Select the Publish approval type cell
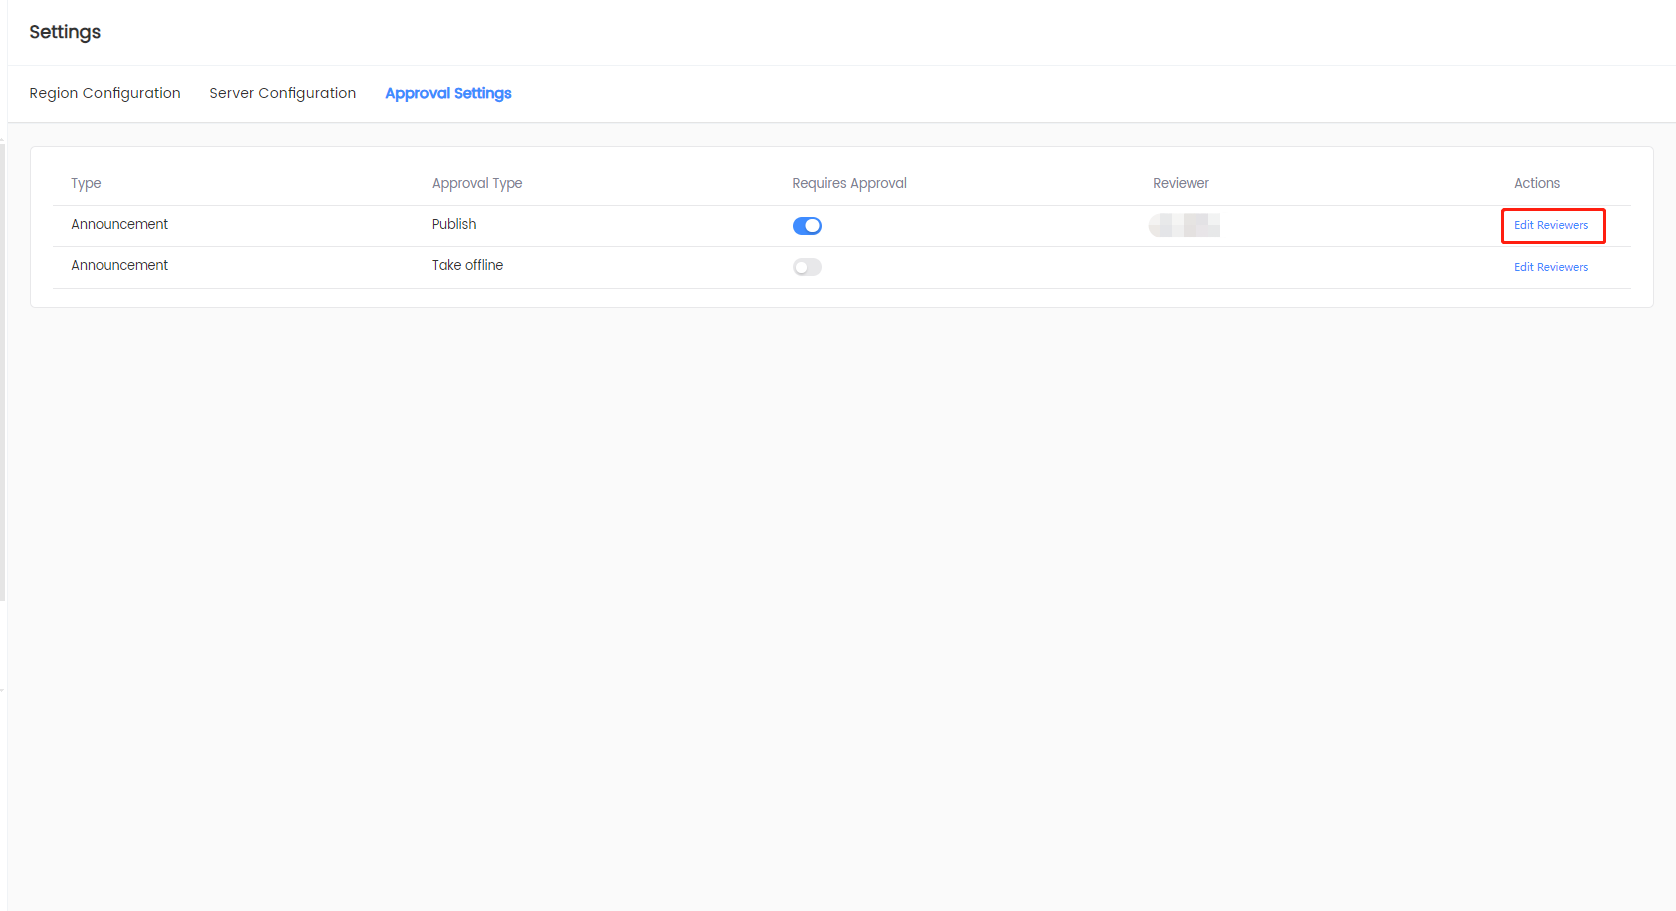Viewport: 1676px width, 911px height. tap(454, 225)
